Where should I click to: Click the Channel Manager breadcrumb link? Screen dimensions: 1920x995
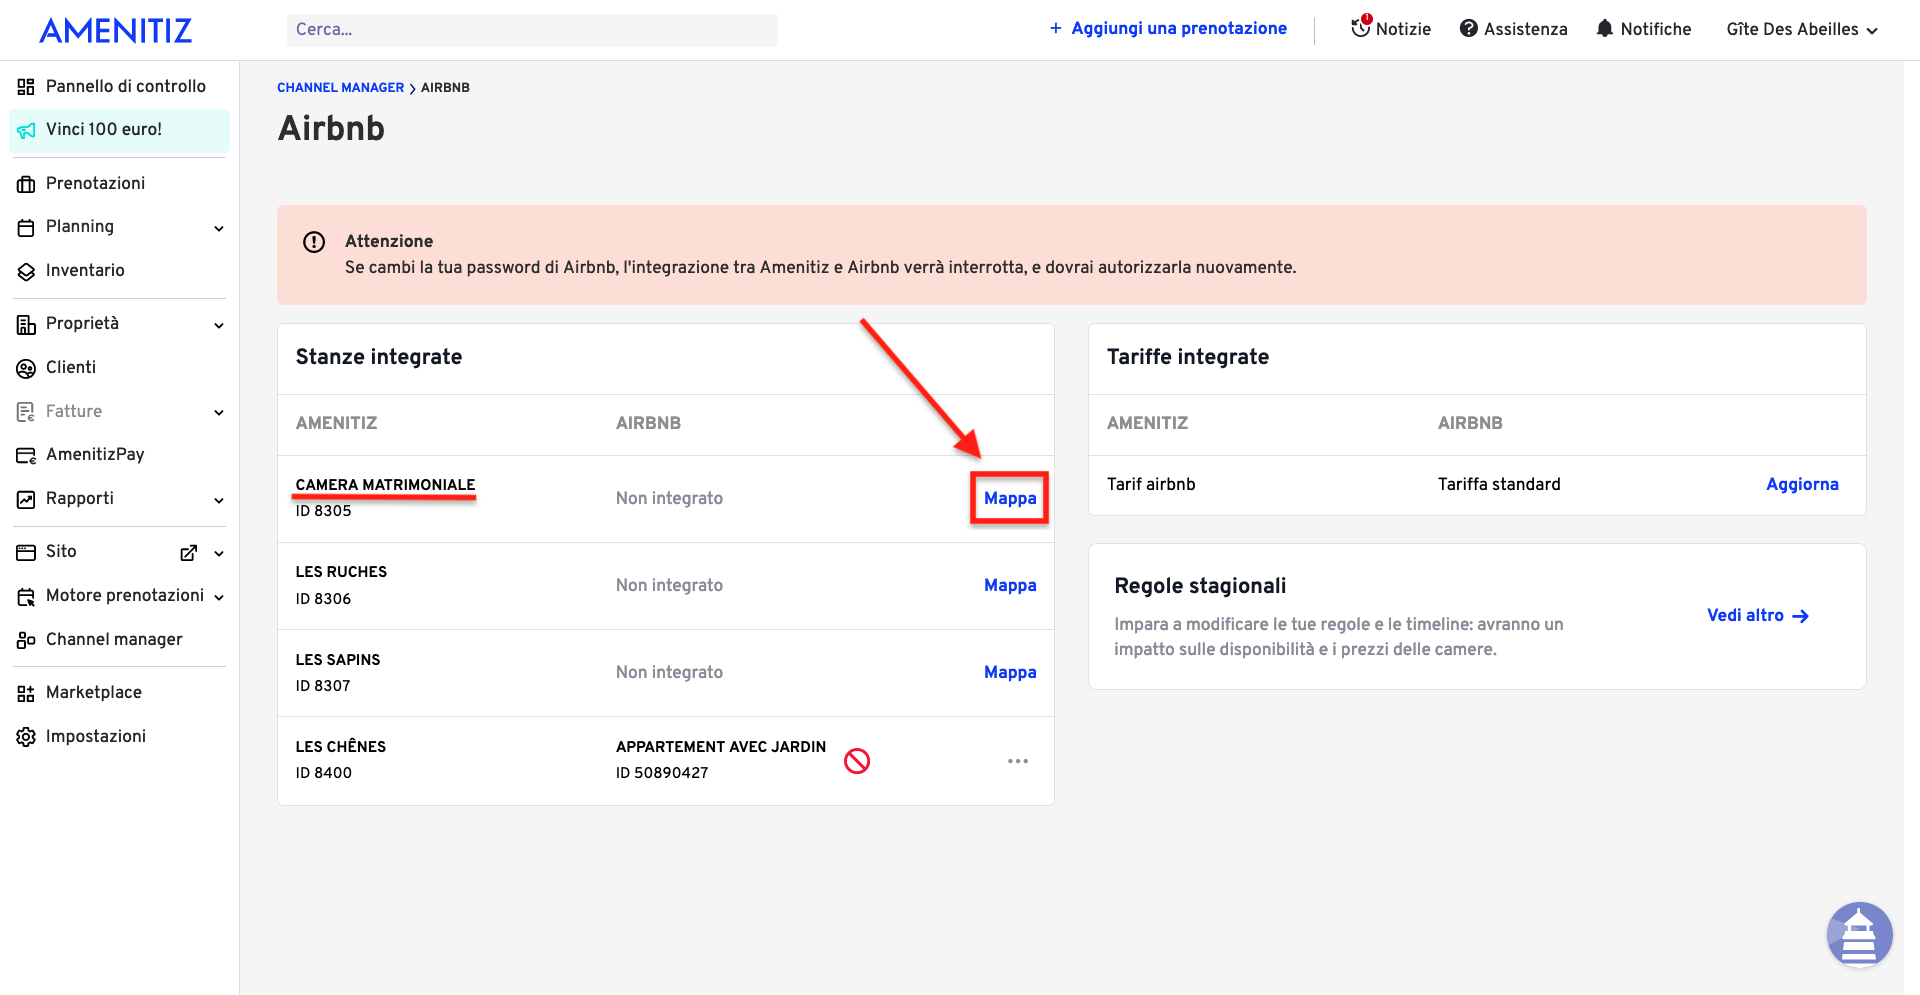[340, 88]
